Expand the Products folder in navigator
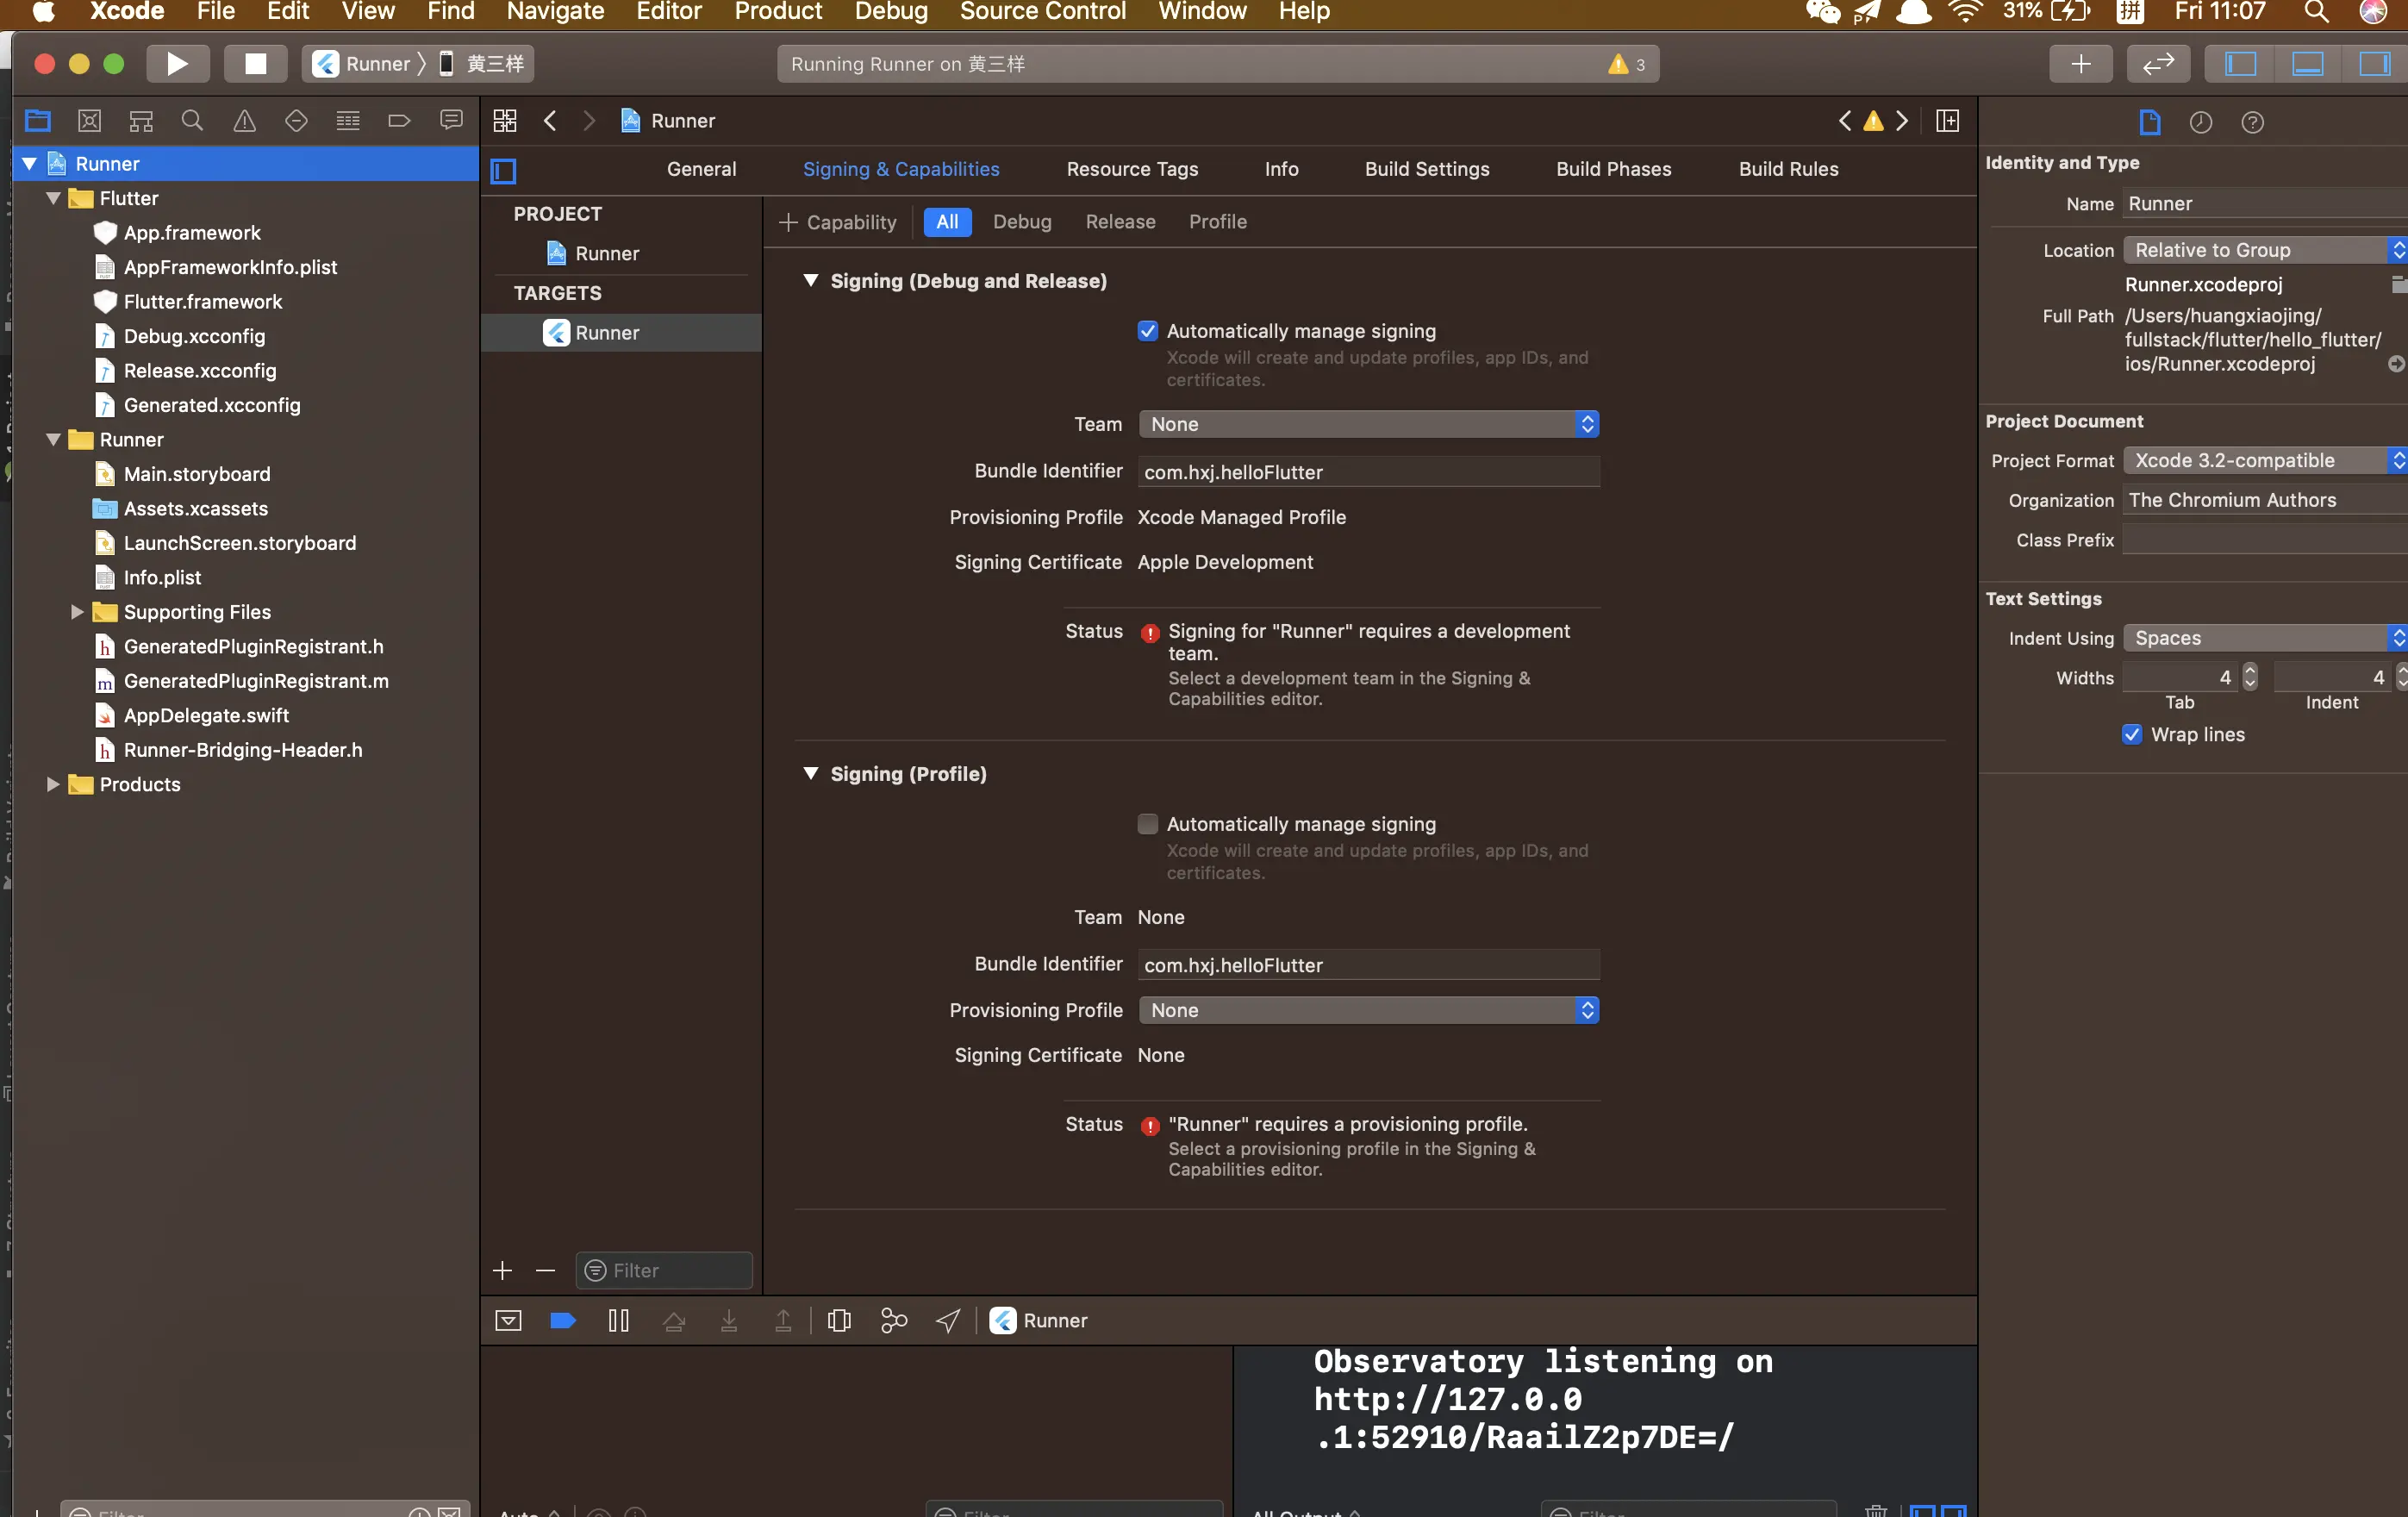Viewport: 2408px width, 1517px height. pos(53,784)
